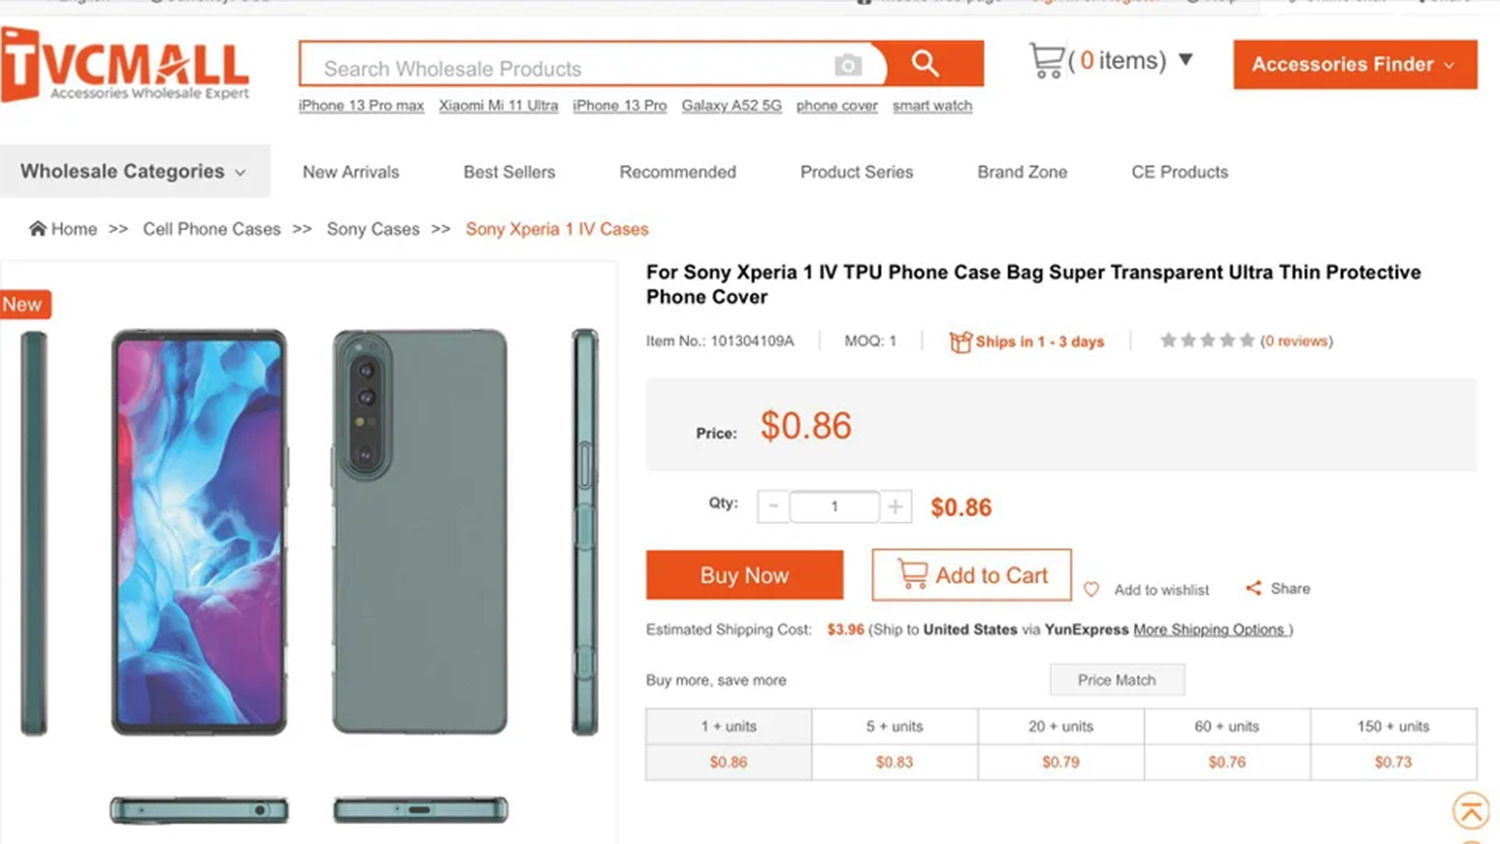
Task: Click the TVCMALL logo
Action: pos(125,66)
